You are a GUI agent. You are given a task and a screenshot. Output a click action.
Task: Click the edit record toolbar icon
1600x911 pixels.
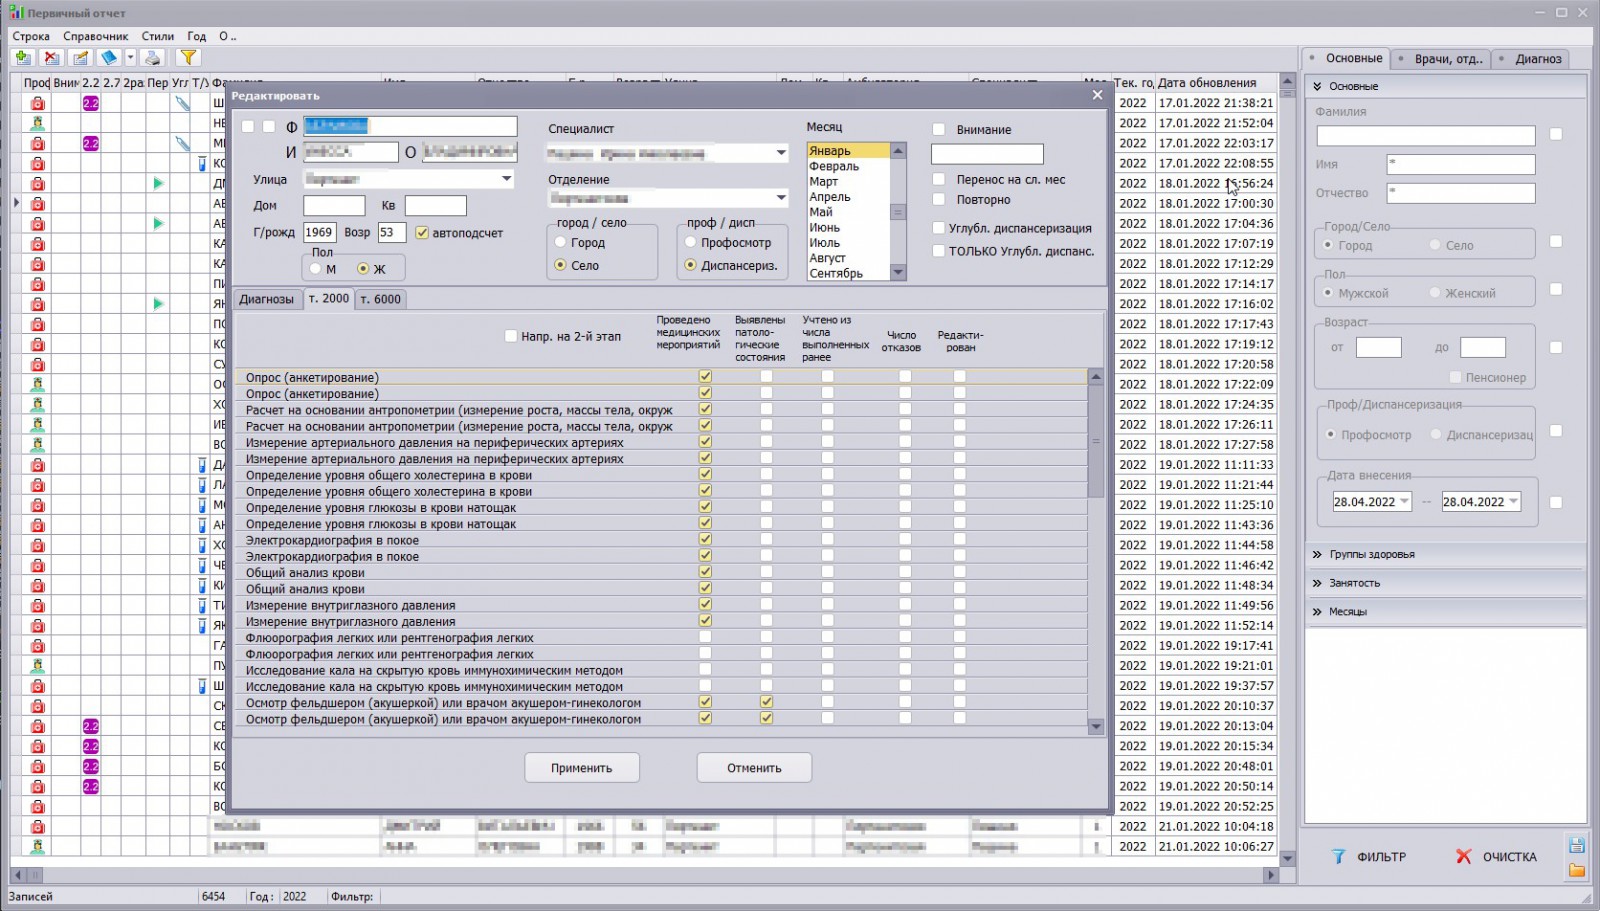[80, 58]
